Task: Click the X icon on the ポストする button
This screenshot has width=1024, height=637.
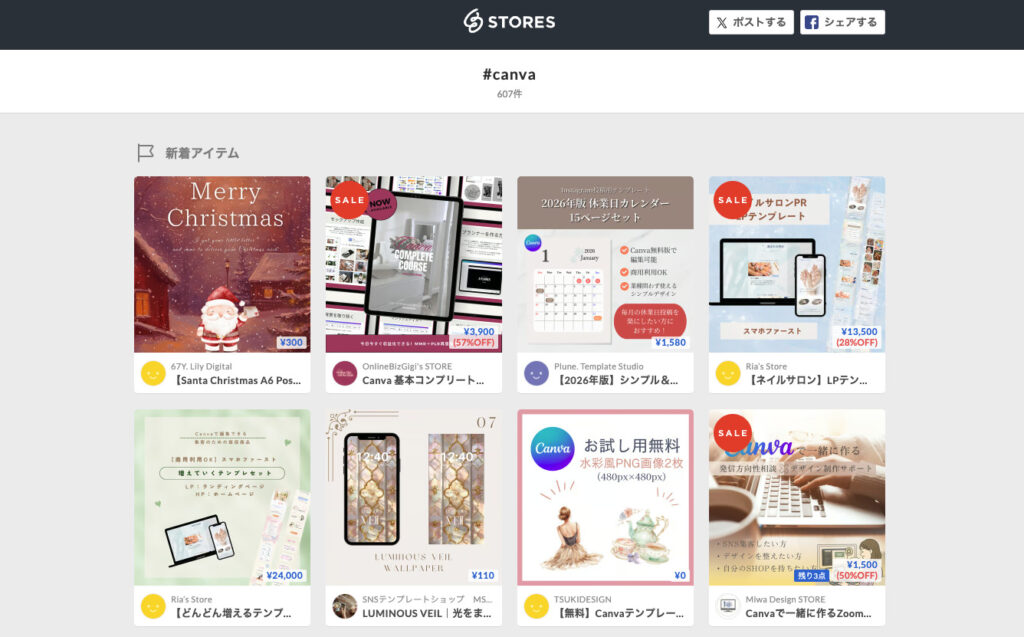Action: [722, 22]
